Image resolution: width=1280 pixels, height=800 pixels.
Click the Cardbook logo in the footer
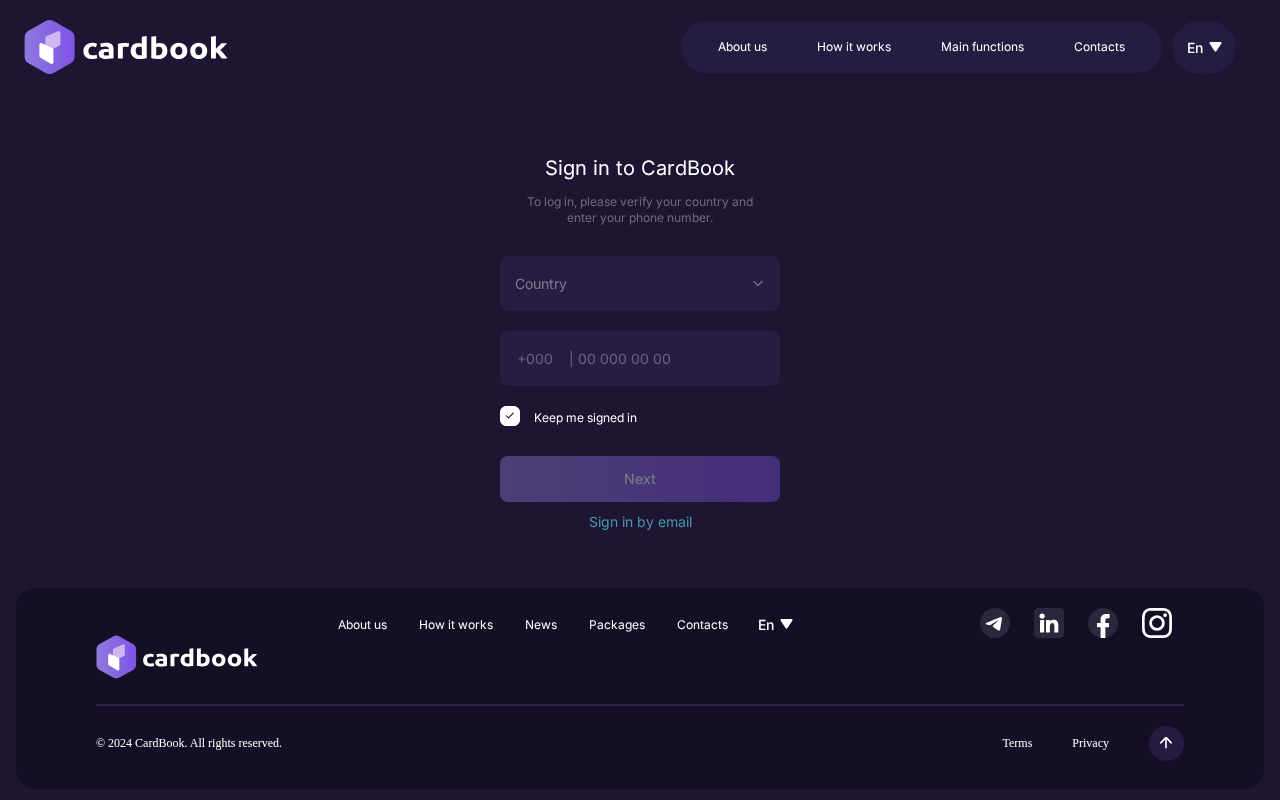click(x=177, y=657)
